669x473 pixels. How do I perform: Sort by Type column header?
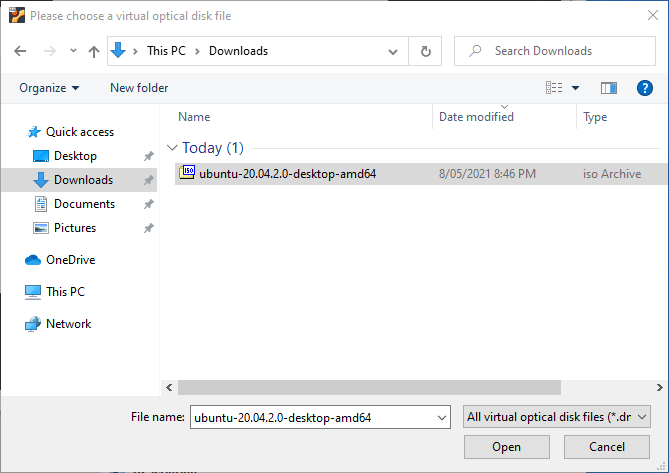[595, 117]
